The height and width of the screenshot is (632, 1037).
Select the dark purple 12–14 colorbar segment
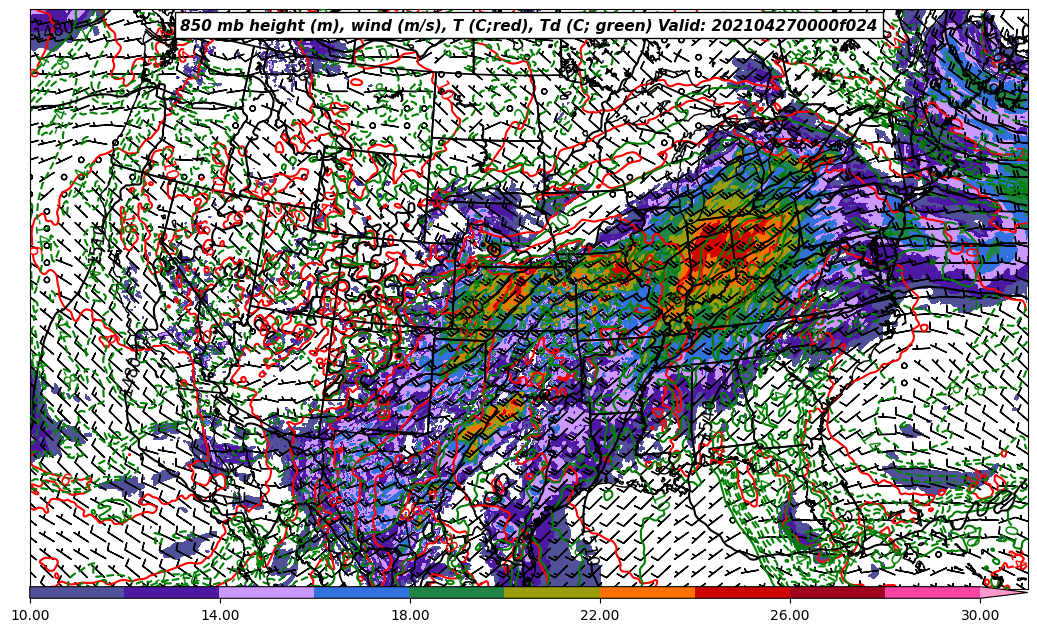(172, 592)
